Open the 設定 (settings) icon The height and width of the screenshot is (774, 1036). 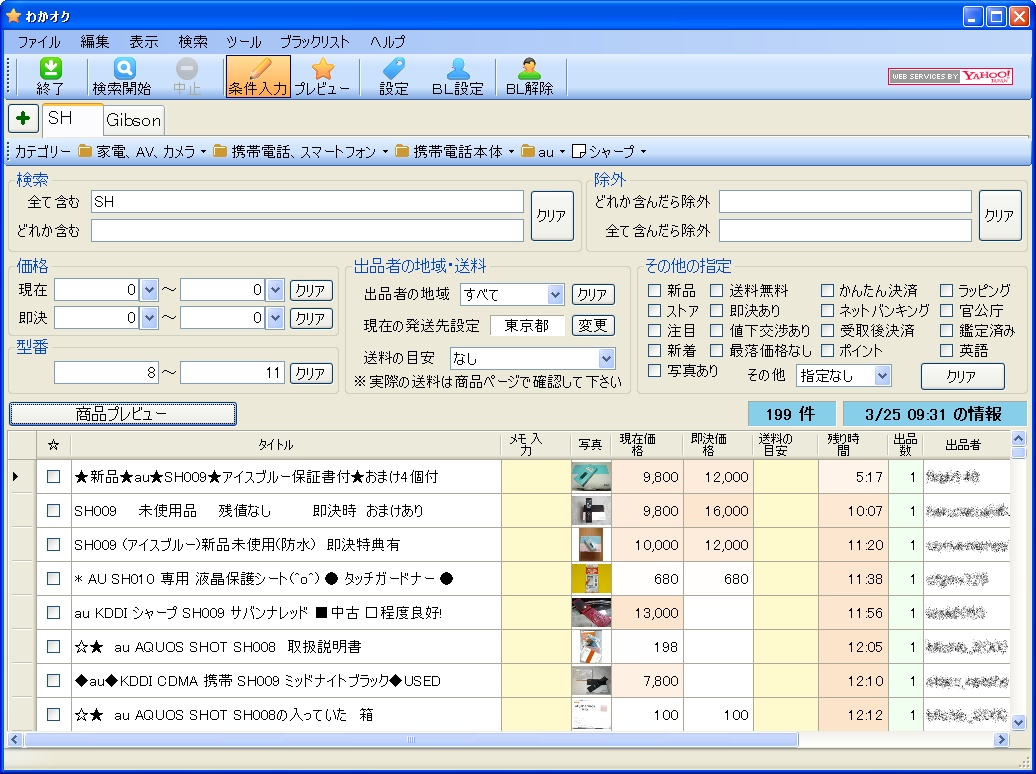(391, 75)
